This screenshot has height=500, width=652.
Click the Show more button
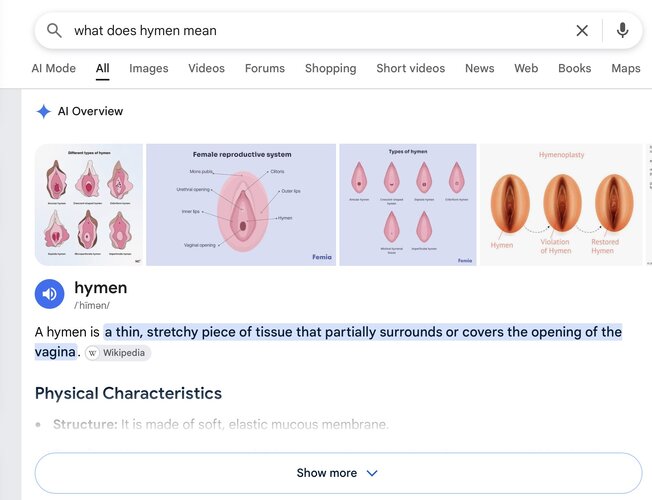(x=338, y=473)
